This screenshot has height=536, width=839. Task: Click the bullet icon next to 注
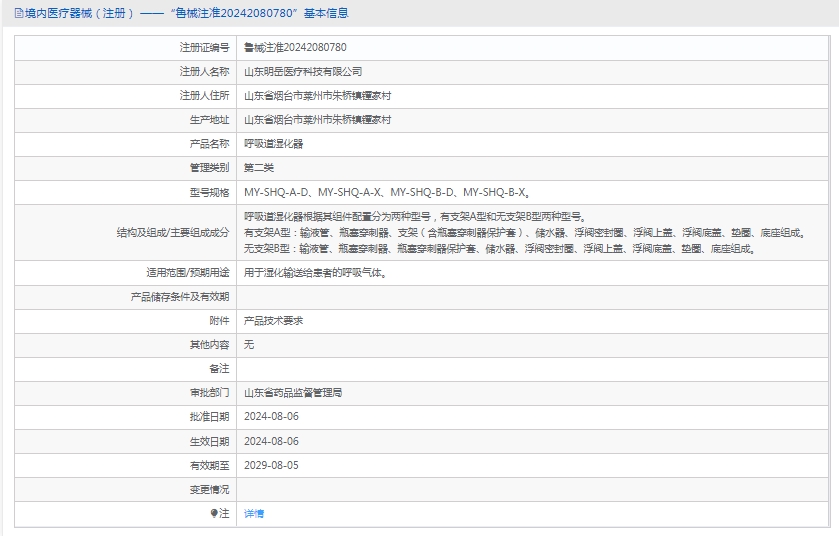click(213, 513)
